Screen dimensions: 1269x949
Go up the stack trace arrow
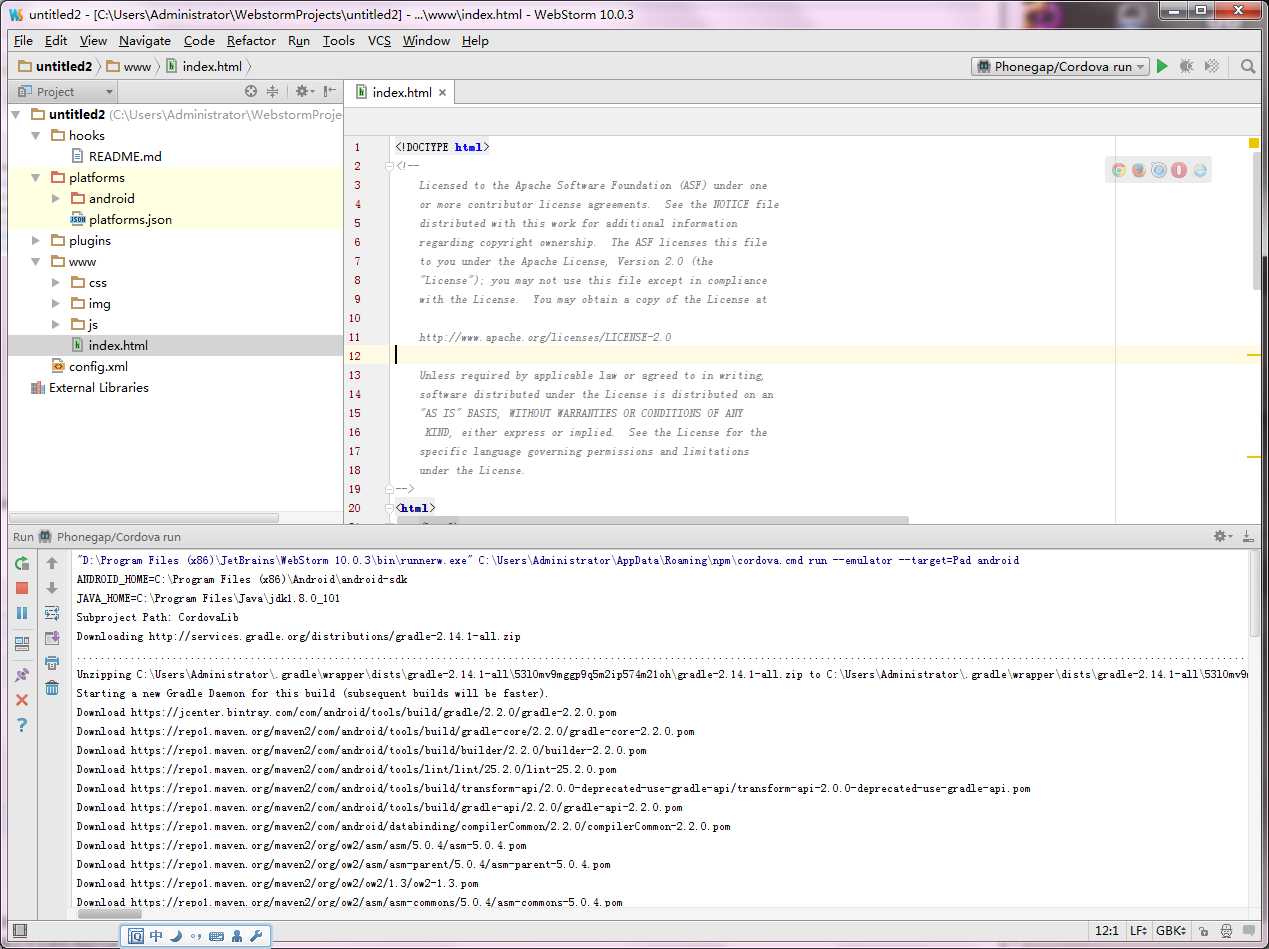point(52,564)
